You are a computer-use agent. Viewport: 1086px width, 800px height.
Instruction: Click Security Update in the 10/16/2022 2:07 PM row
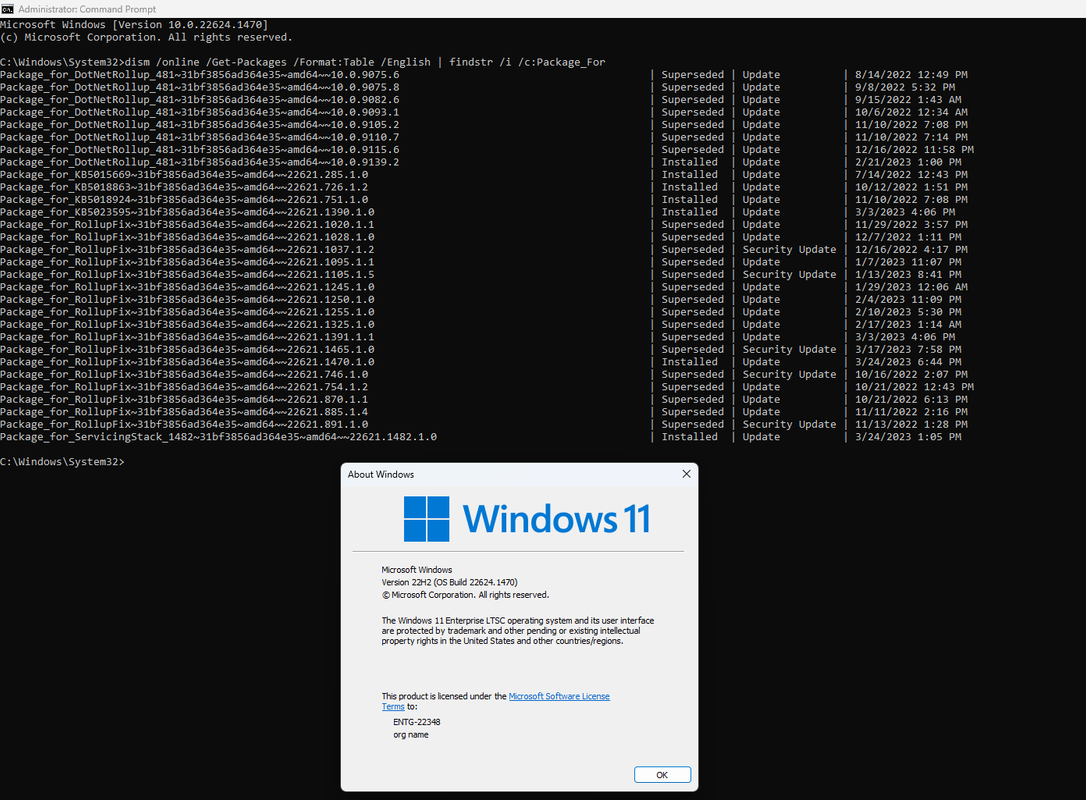(789, 375)
